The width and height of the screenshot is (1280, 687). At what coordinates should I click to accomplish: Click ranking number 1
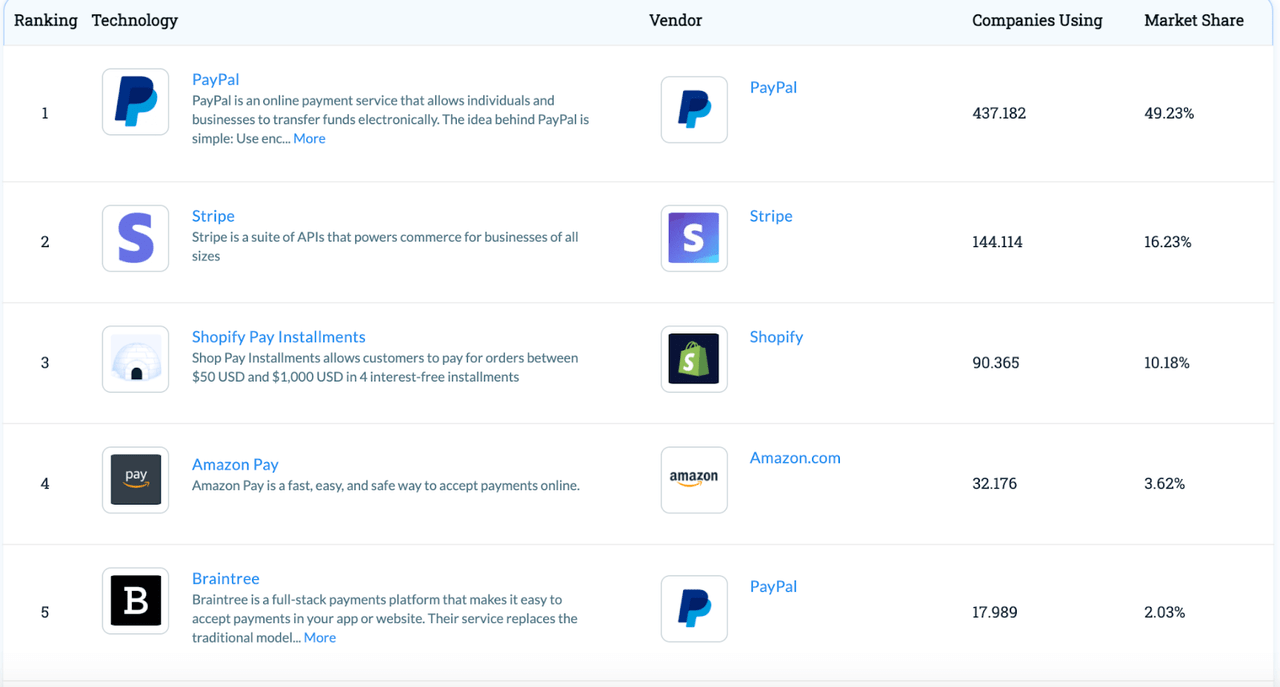coord(45,113)
